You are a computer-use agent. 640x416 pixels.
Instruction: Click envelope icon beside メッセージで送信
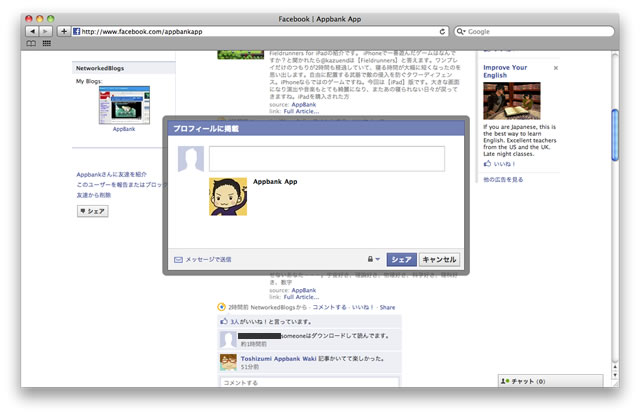point(178,260)
